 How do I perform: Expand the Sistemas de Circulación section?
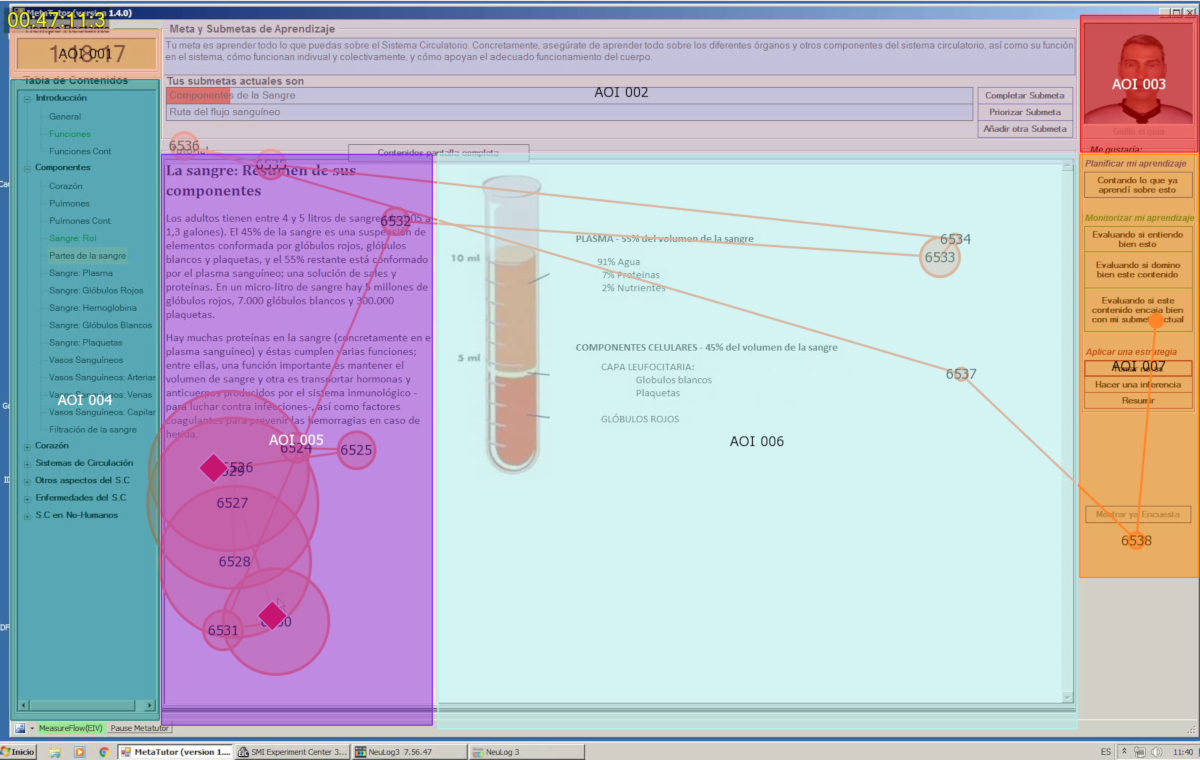27,463
